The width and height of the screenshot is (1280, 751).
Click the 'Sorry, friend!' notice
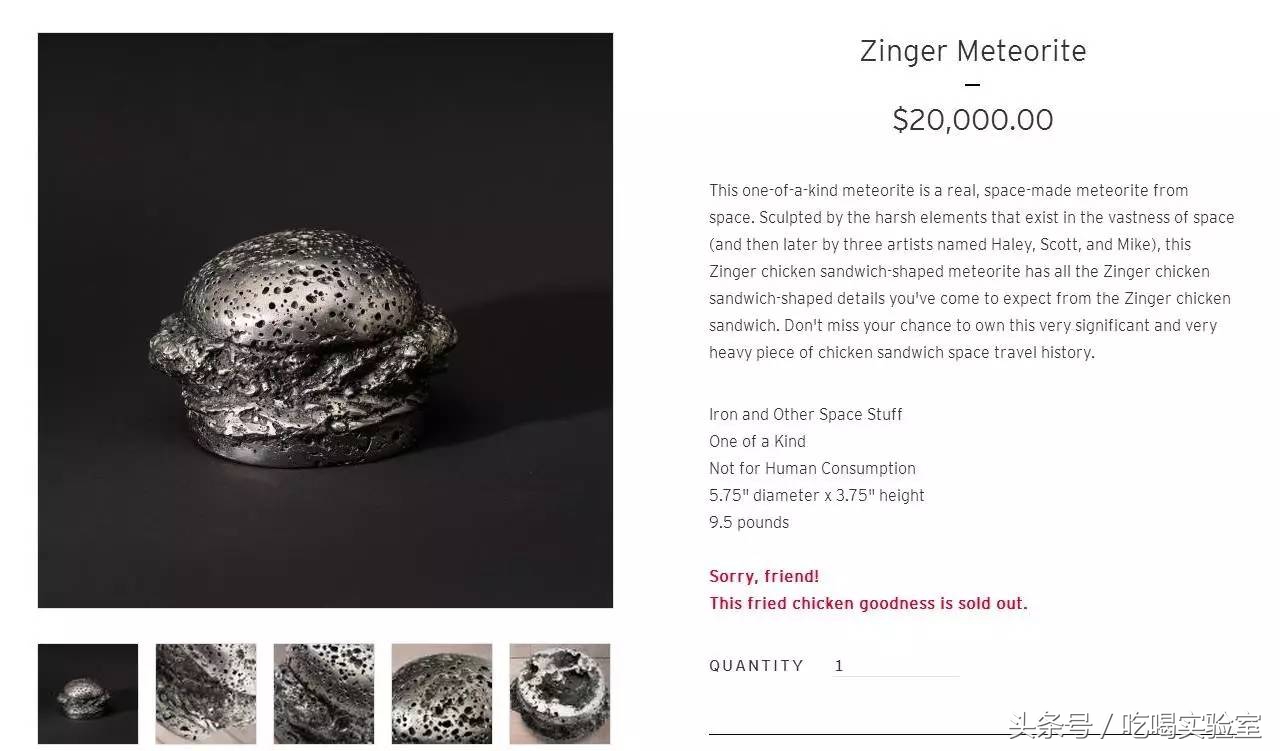[x=764, y=576]
